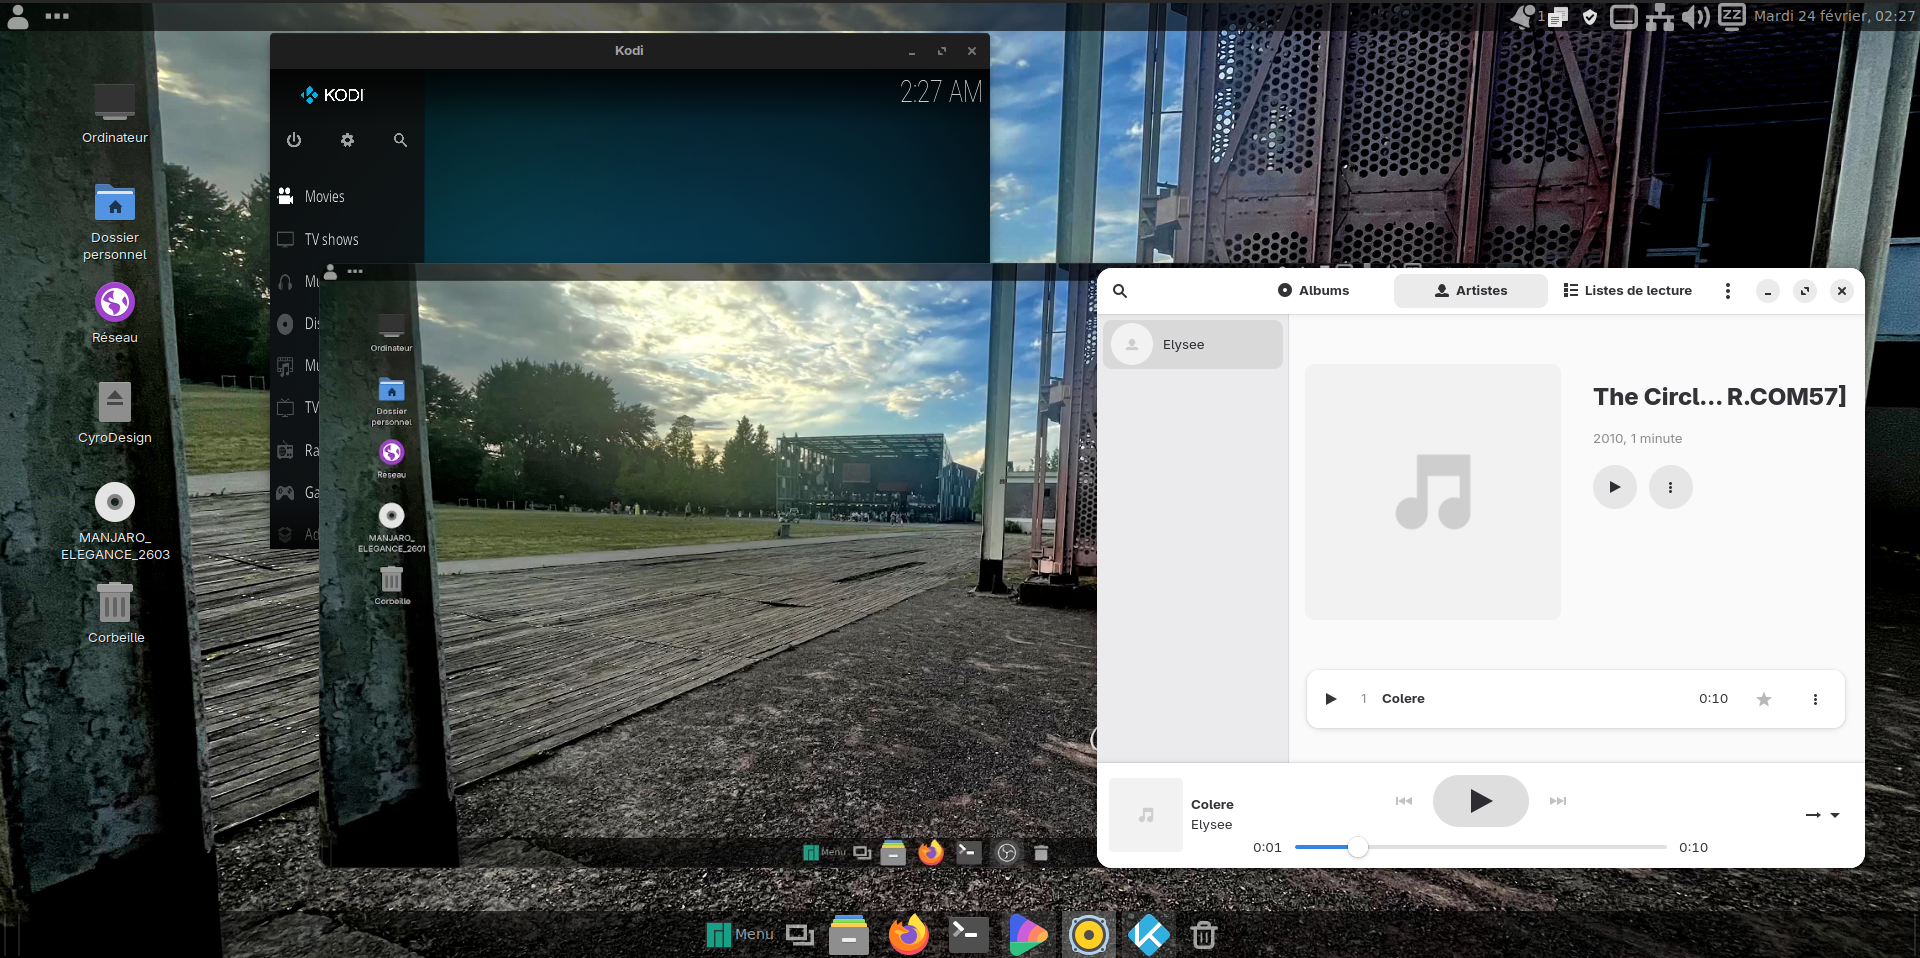Switch to the Albums tab

point(1313,291)
